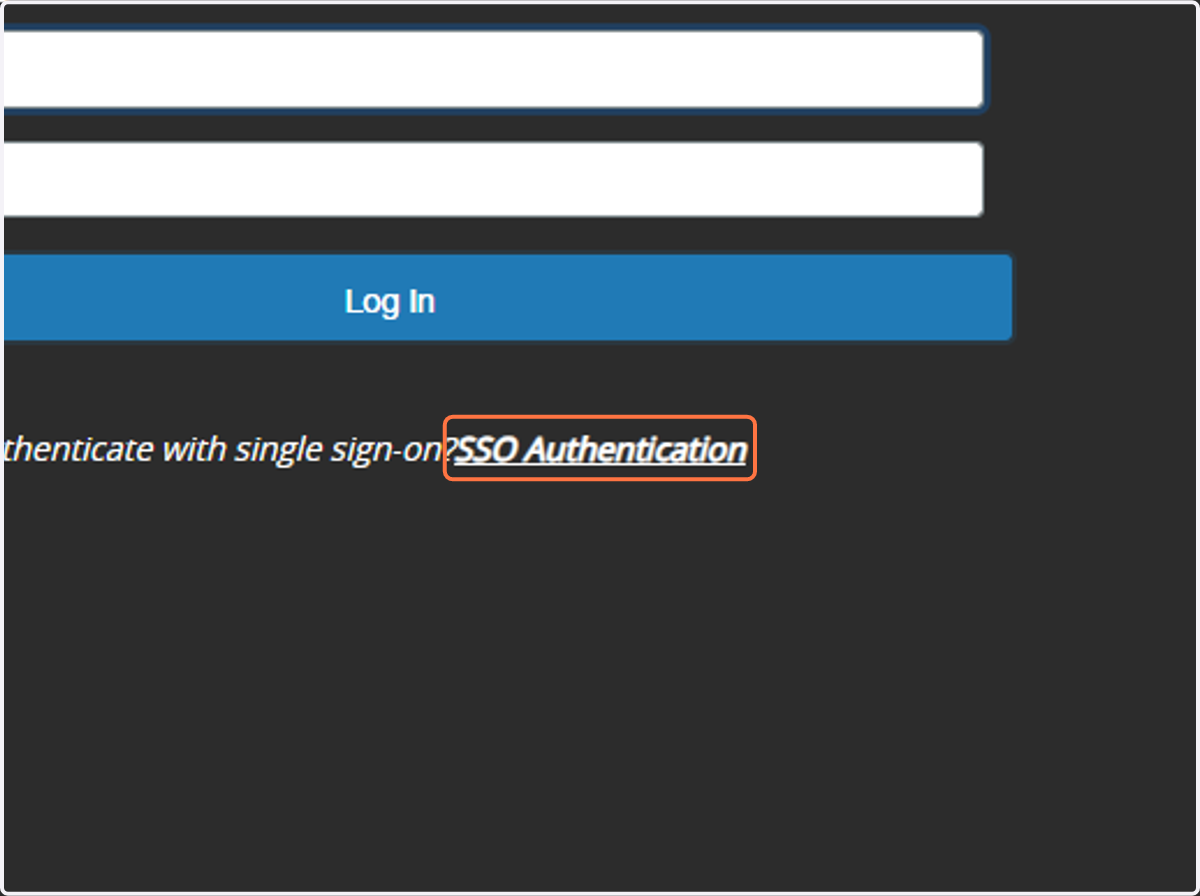Screen dimensions: 1200x896
Task: Open the SSO Authentication link
Action: pyautogui.click(x=601, y=450)
